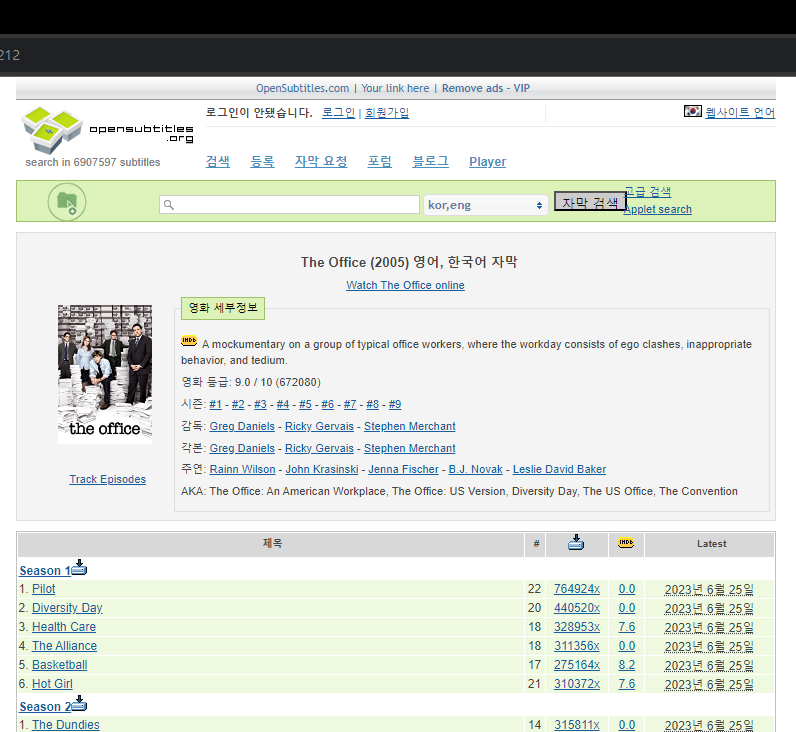This screenshot has width=796, height=732.
Task: Open the Basketball episode link
Action: (59, 665)
